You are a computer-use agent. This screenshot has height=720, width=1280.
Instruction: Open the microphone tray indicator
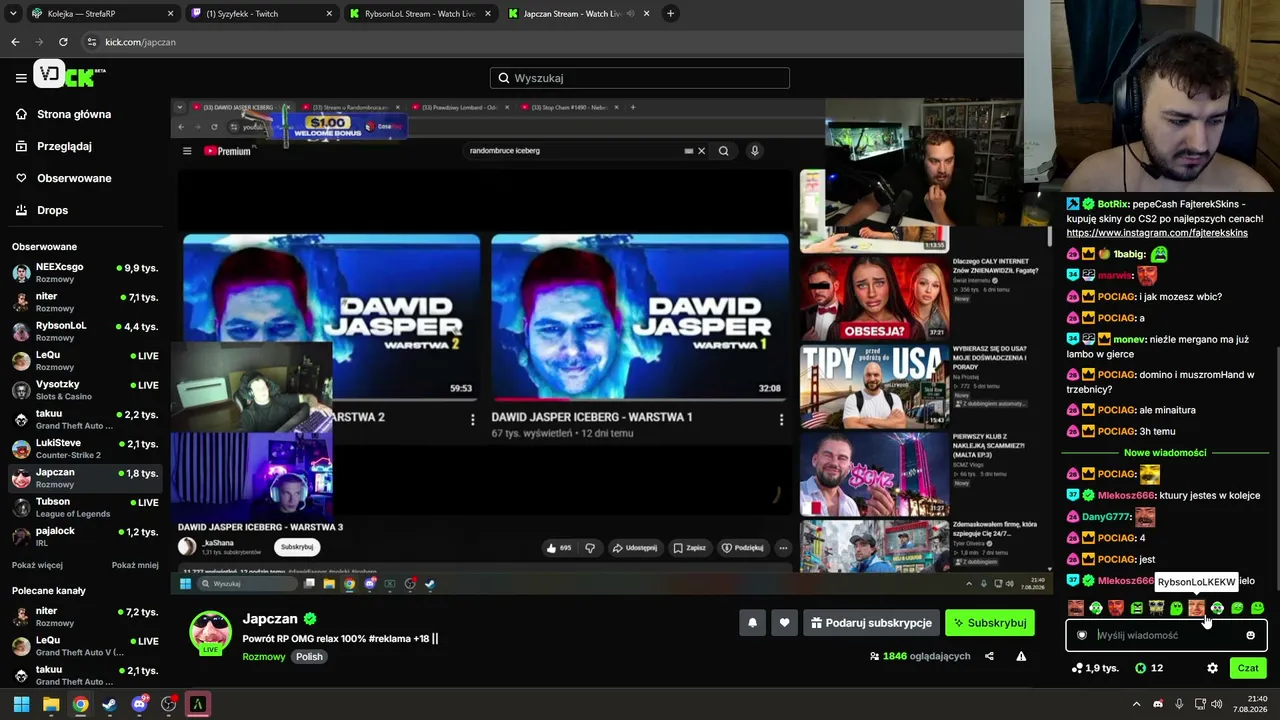click(1179, 704)
